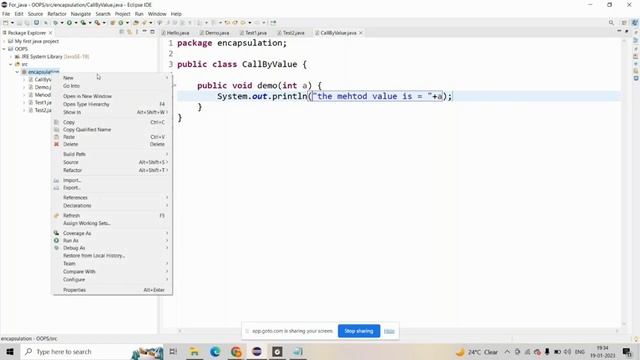The height and width of the screenshot is (360, 640).
Task: Select Go Into in context menu
Action: [71, 86]
